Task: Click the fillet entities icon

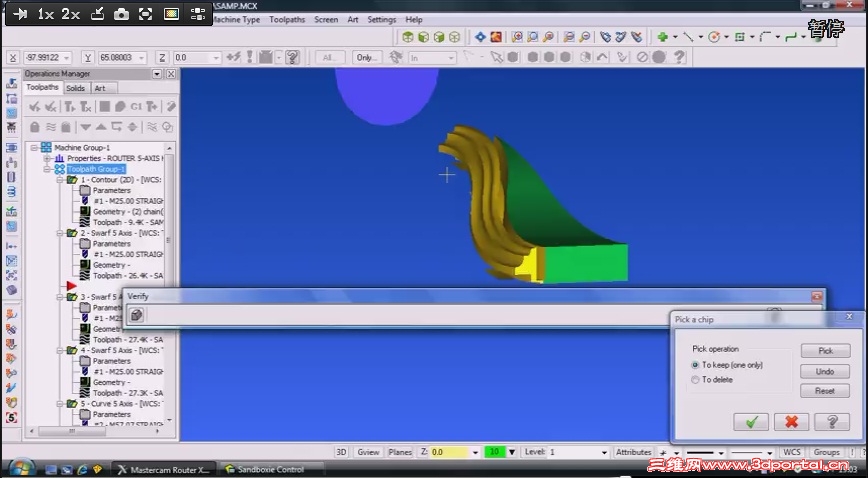Action: tap(765, 37)
